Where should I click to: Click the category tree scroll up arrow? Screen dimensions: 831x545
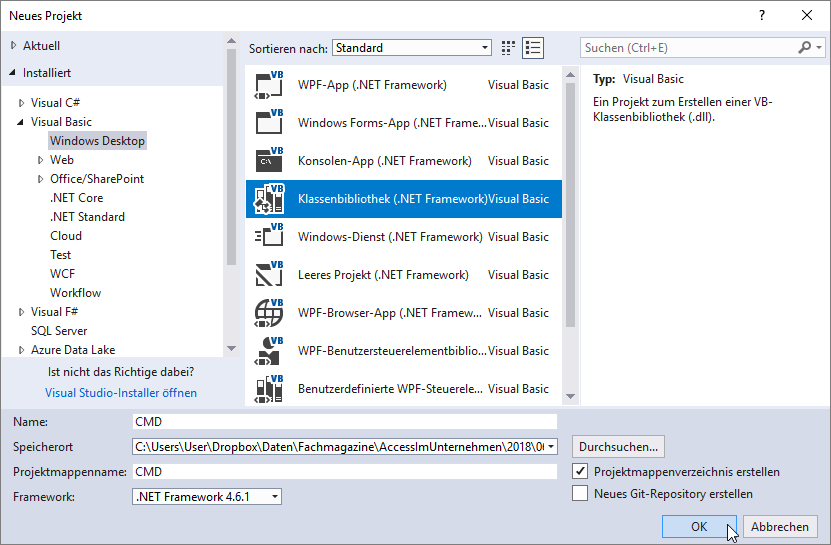[x=231, y=41]
